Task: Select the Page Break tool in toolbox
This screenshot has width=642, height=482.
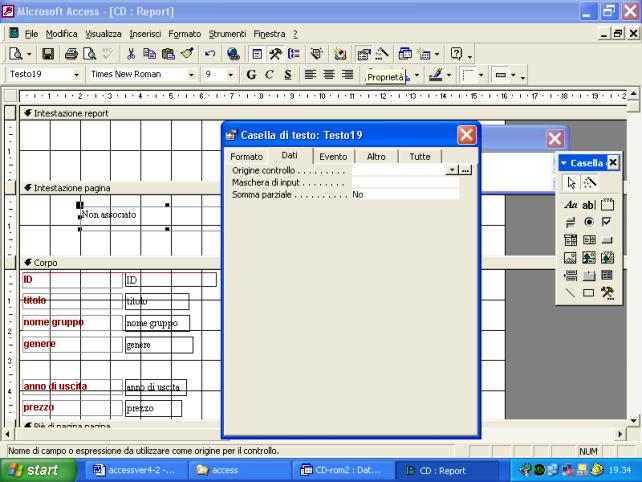Action: point(570,275)
